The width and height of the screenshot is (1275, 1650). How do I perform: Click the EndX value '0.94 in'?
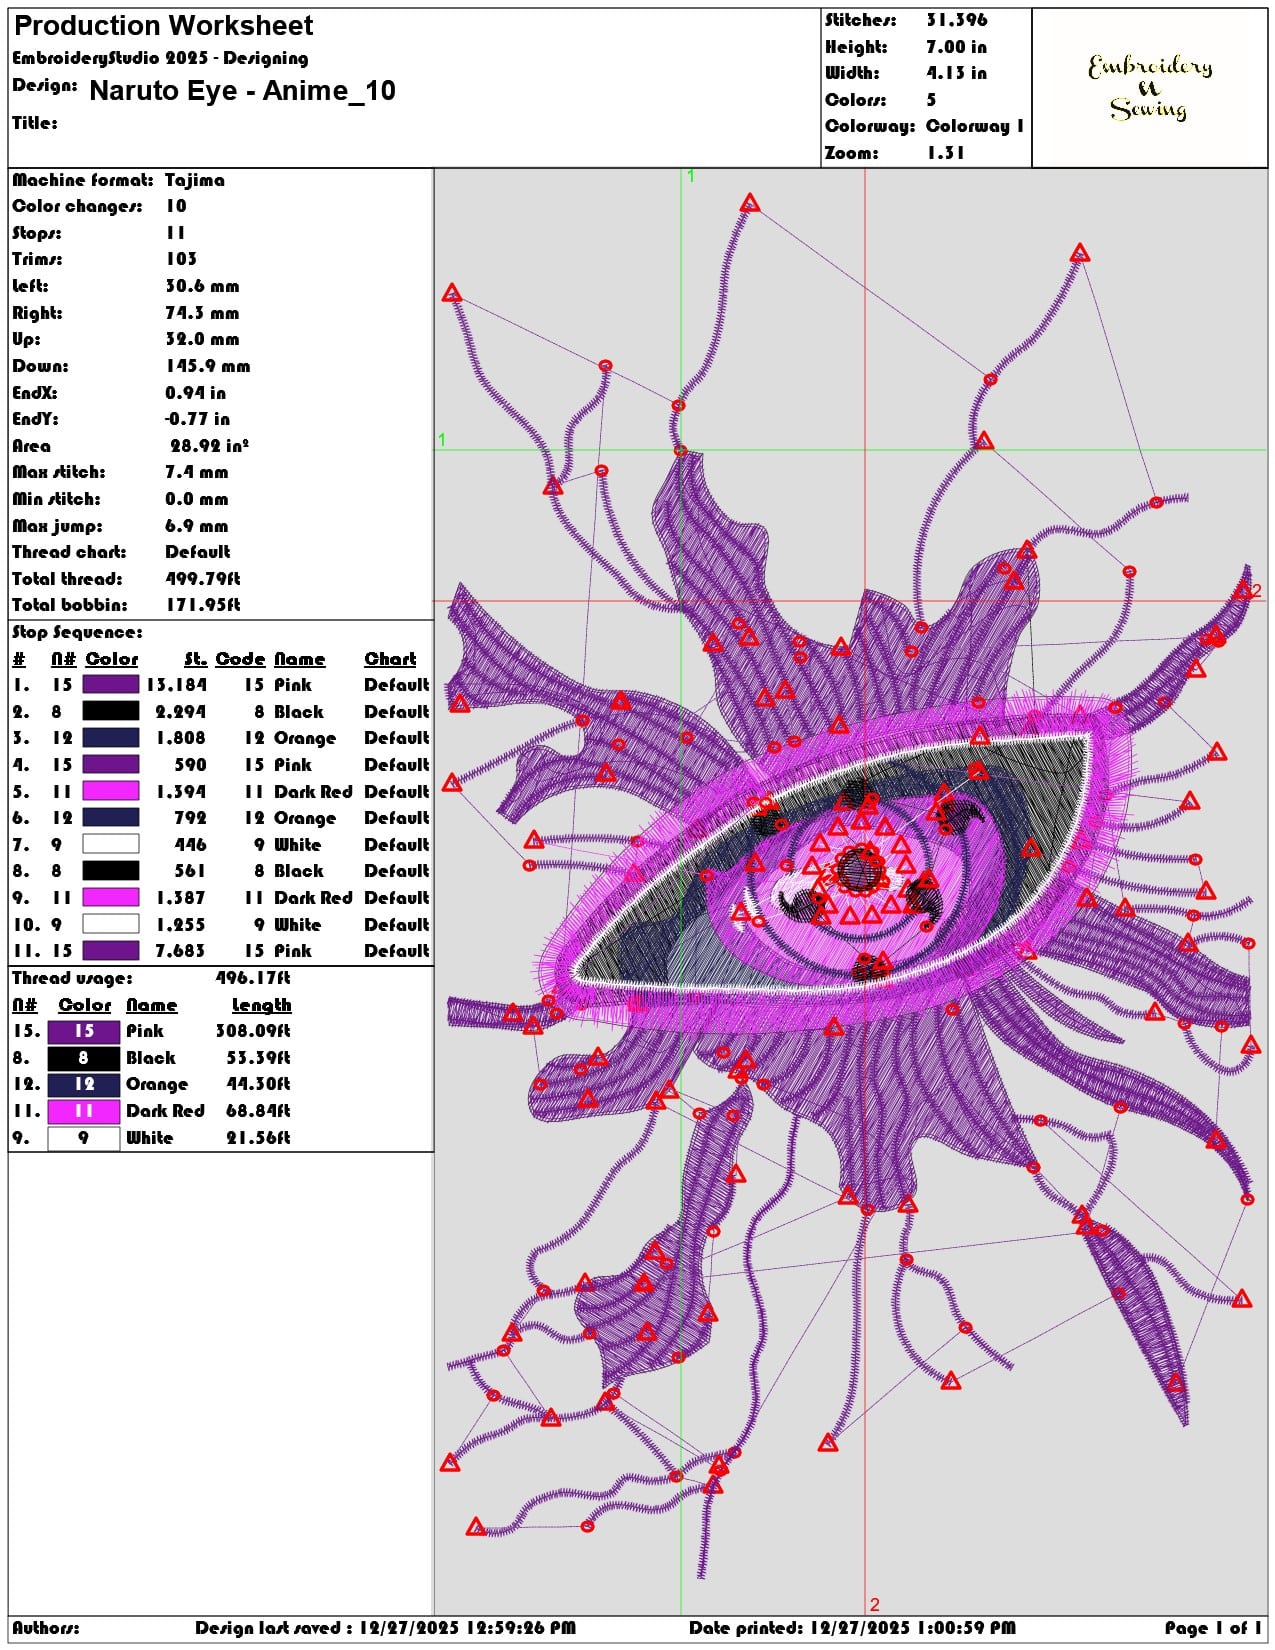tap(195, 393)
